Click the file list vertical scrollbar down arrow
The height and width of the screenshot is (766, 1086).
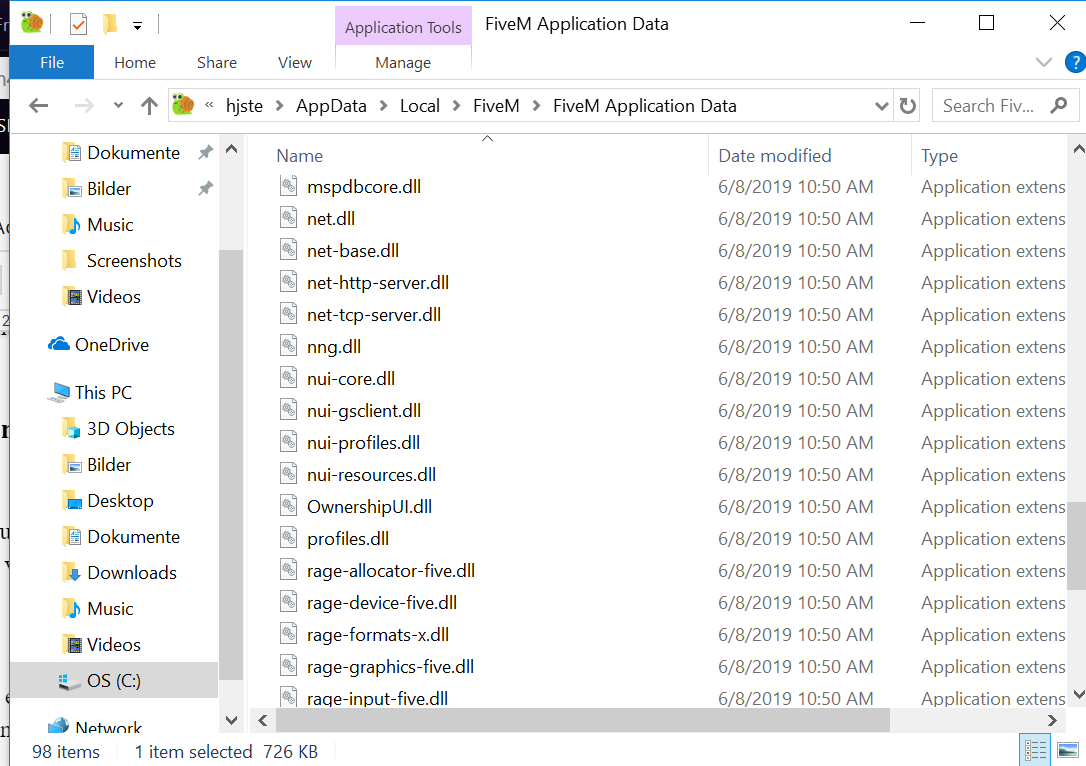1078,694
